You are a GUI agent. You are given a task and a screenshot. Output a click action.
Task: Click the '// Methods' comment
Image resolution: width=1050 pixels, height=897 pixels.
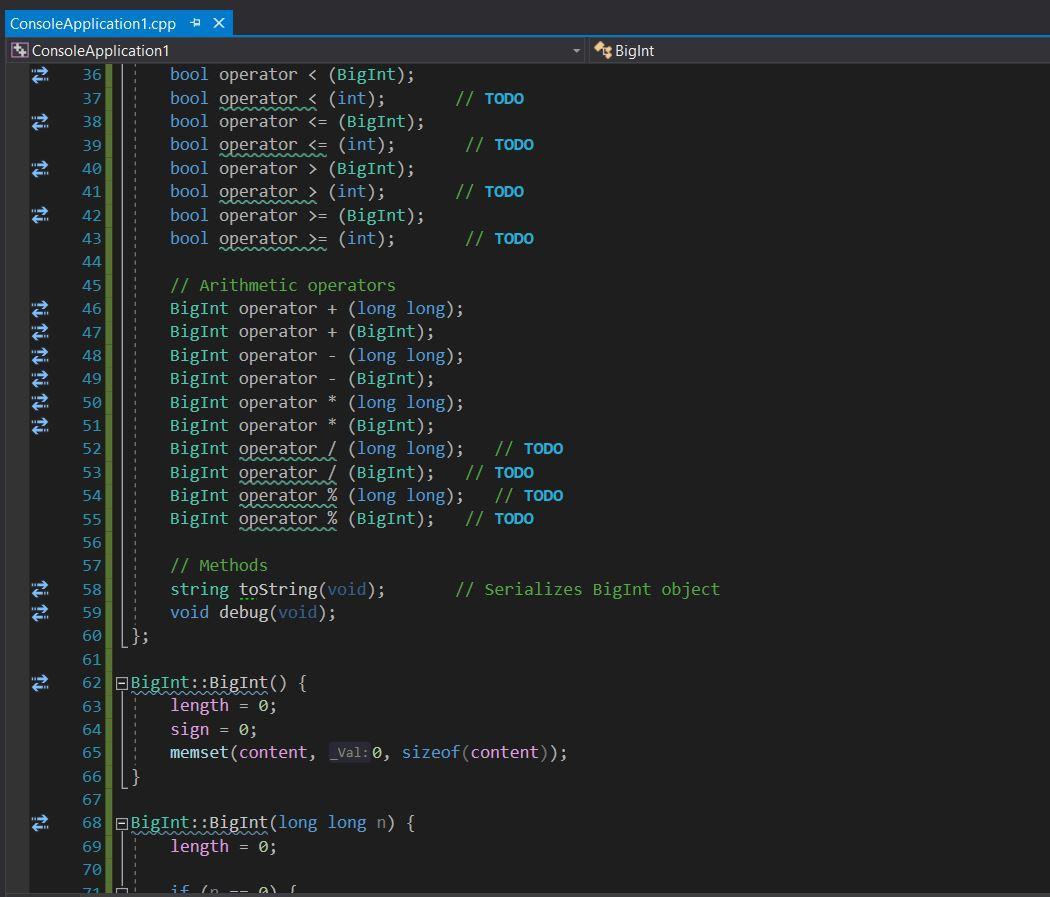pos(219,566)
